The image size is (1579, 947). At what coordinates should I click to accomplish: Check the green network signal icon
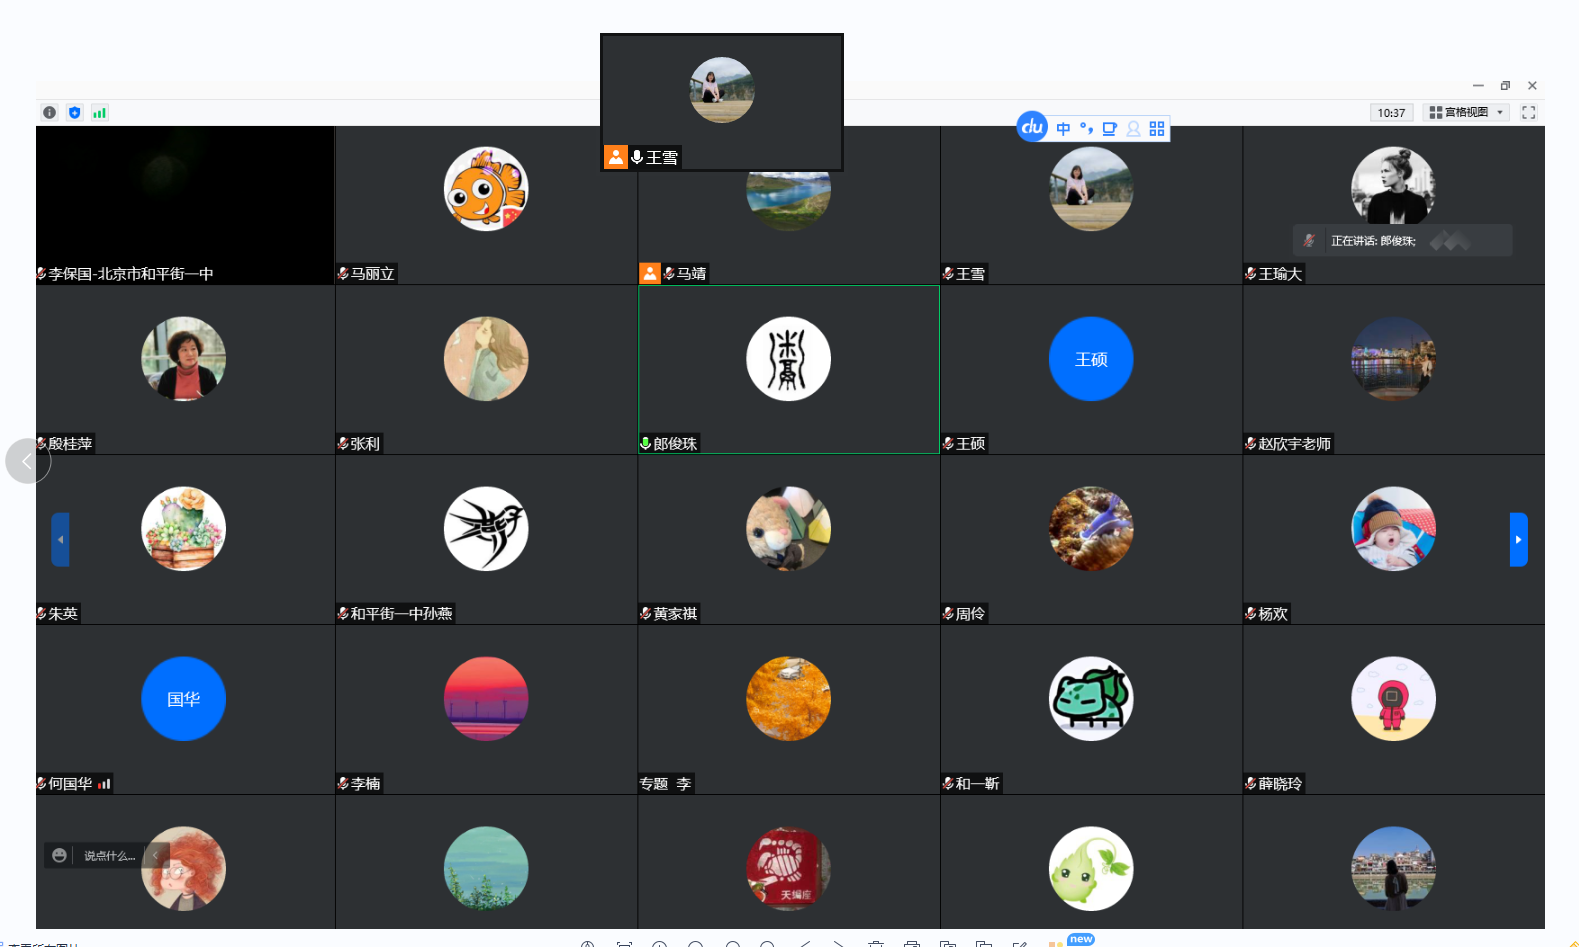click(x=99, y=113)
